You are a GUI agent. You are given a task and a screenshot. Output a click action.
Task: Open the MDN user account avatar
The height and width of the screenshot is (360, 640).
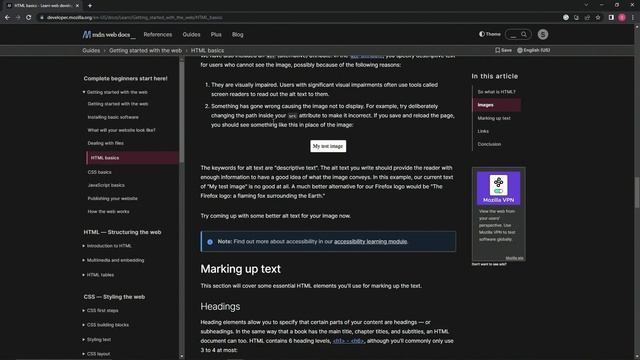542,34
